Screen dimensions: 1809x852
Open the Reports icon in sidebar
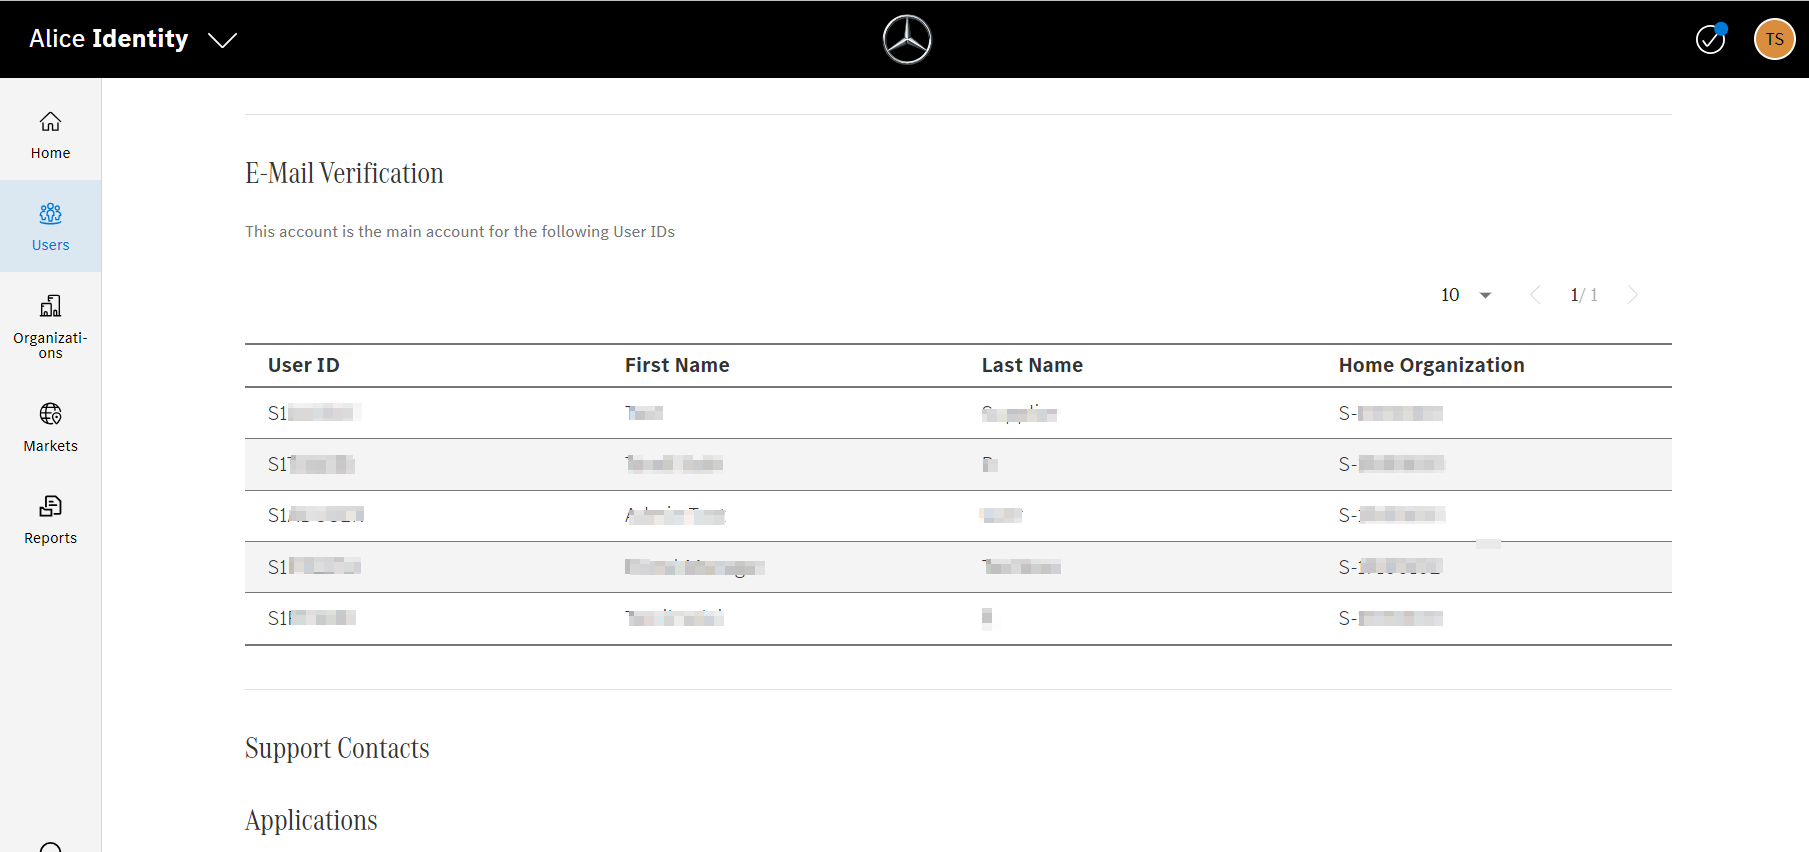pyautogui.click(x=50, y=506)
